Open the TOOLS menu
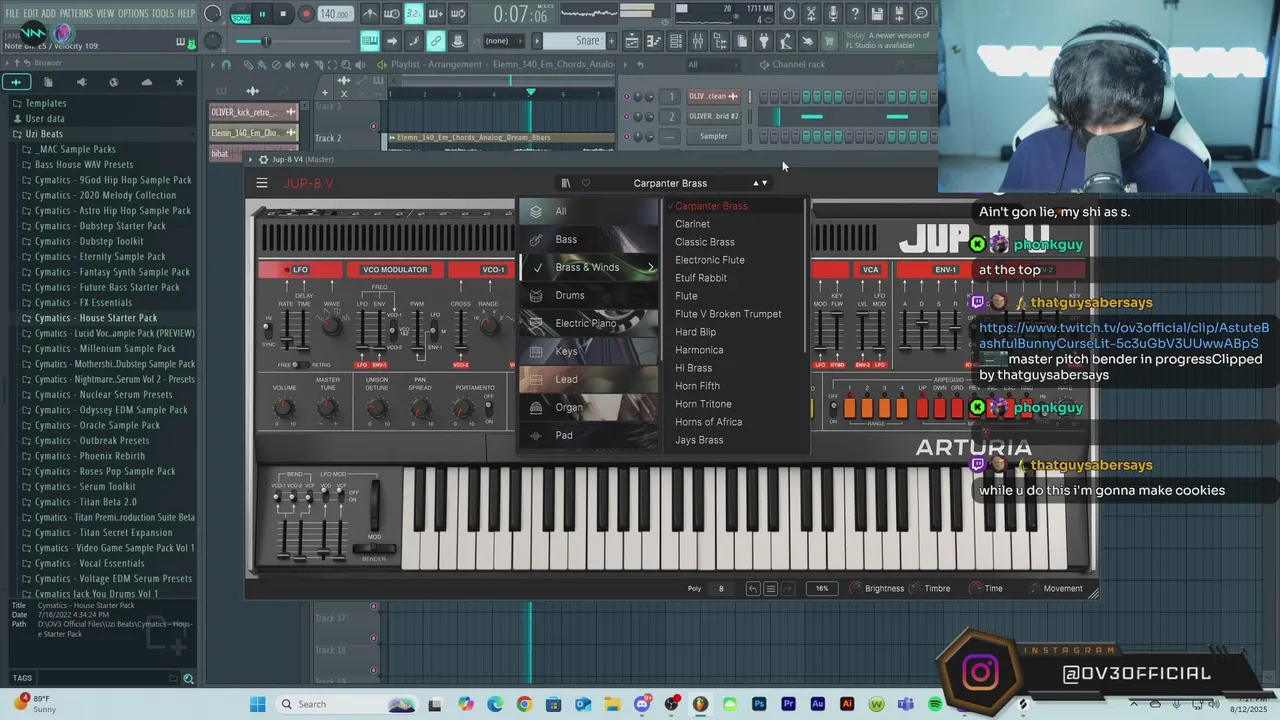This screenshot has height=720, width=1280. coord(162,13)
